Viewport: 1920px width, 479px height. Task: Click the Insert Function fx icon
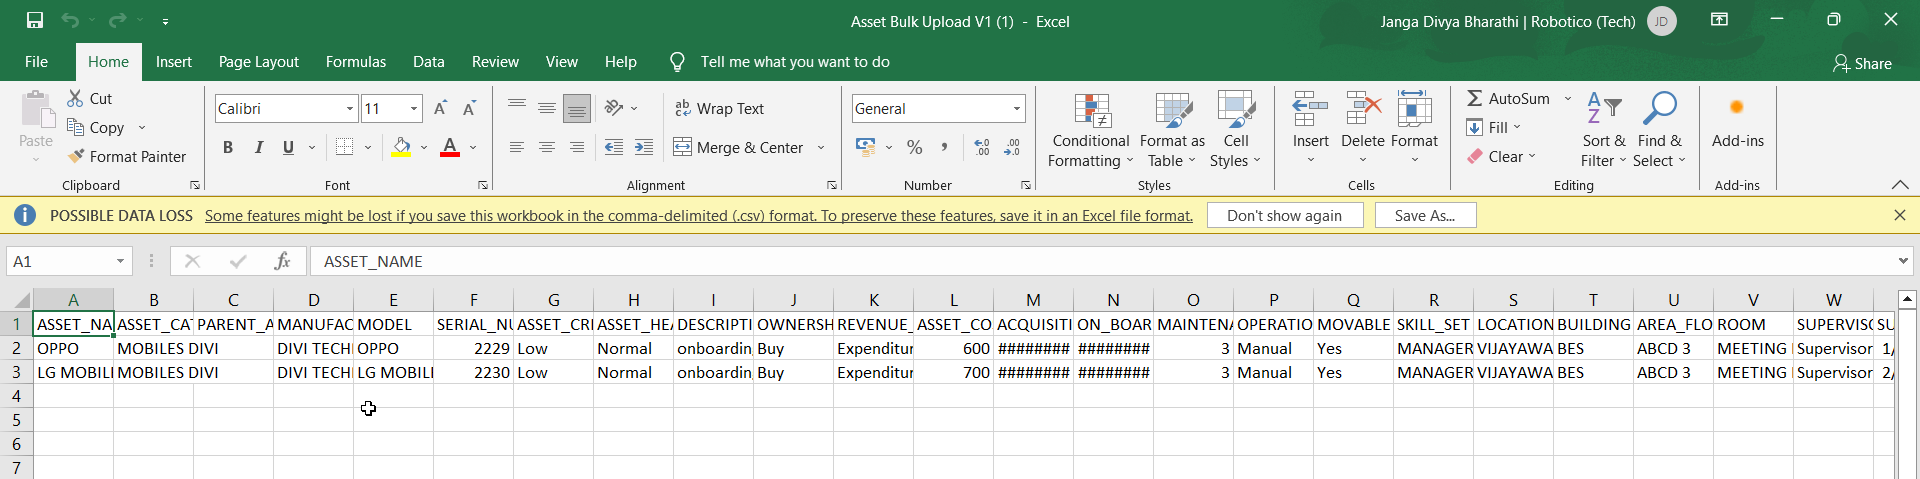[282, 261]
